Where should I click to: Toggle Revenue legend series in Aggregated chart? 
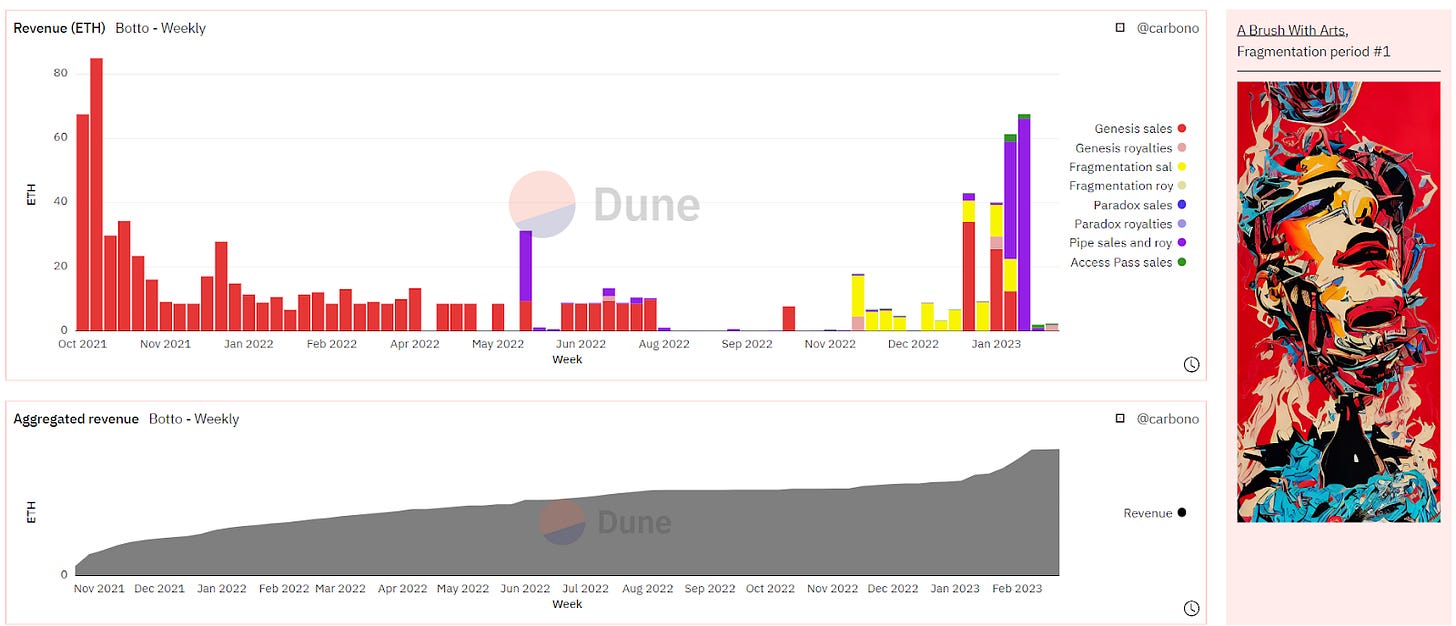pyautogui.click(x=1155, y=513)
